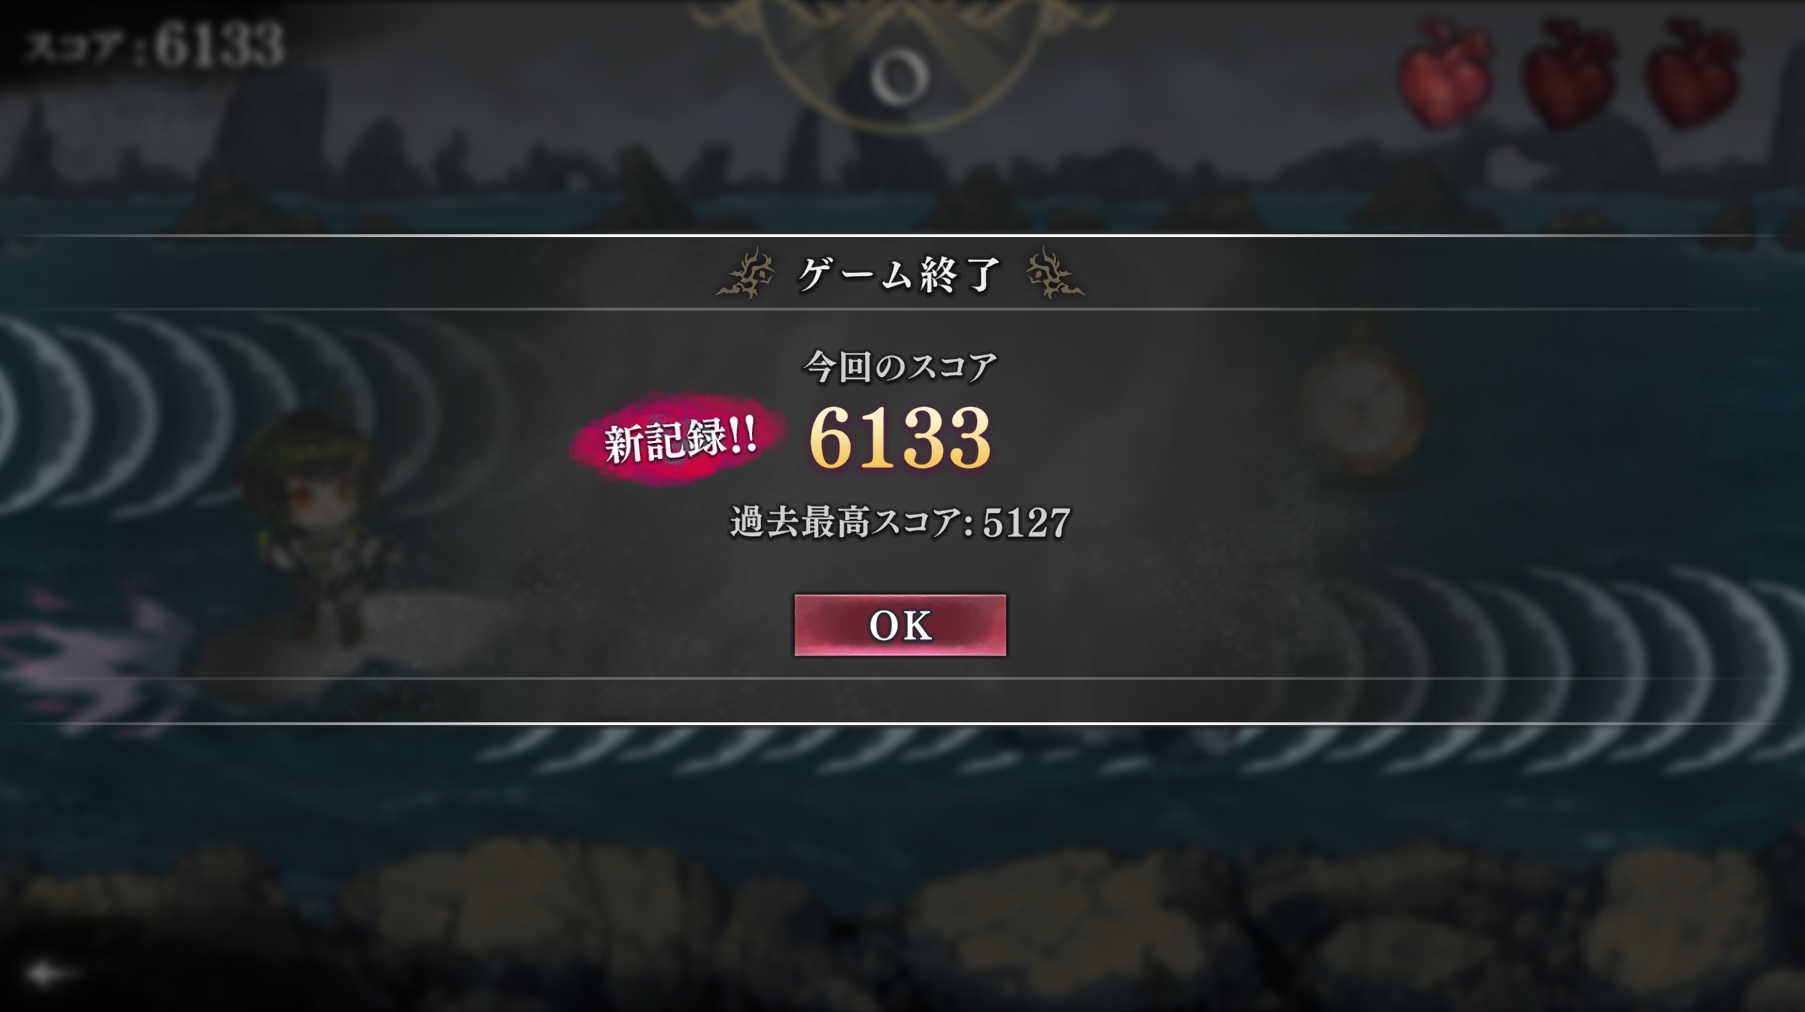Click the first heart life icon
The width and height of the screenshot is (1805, 1012).
tap(1446, 72)
